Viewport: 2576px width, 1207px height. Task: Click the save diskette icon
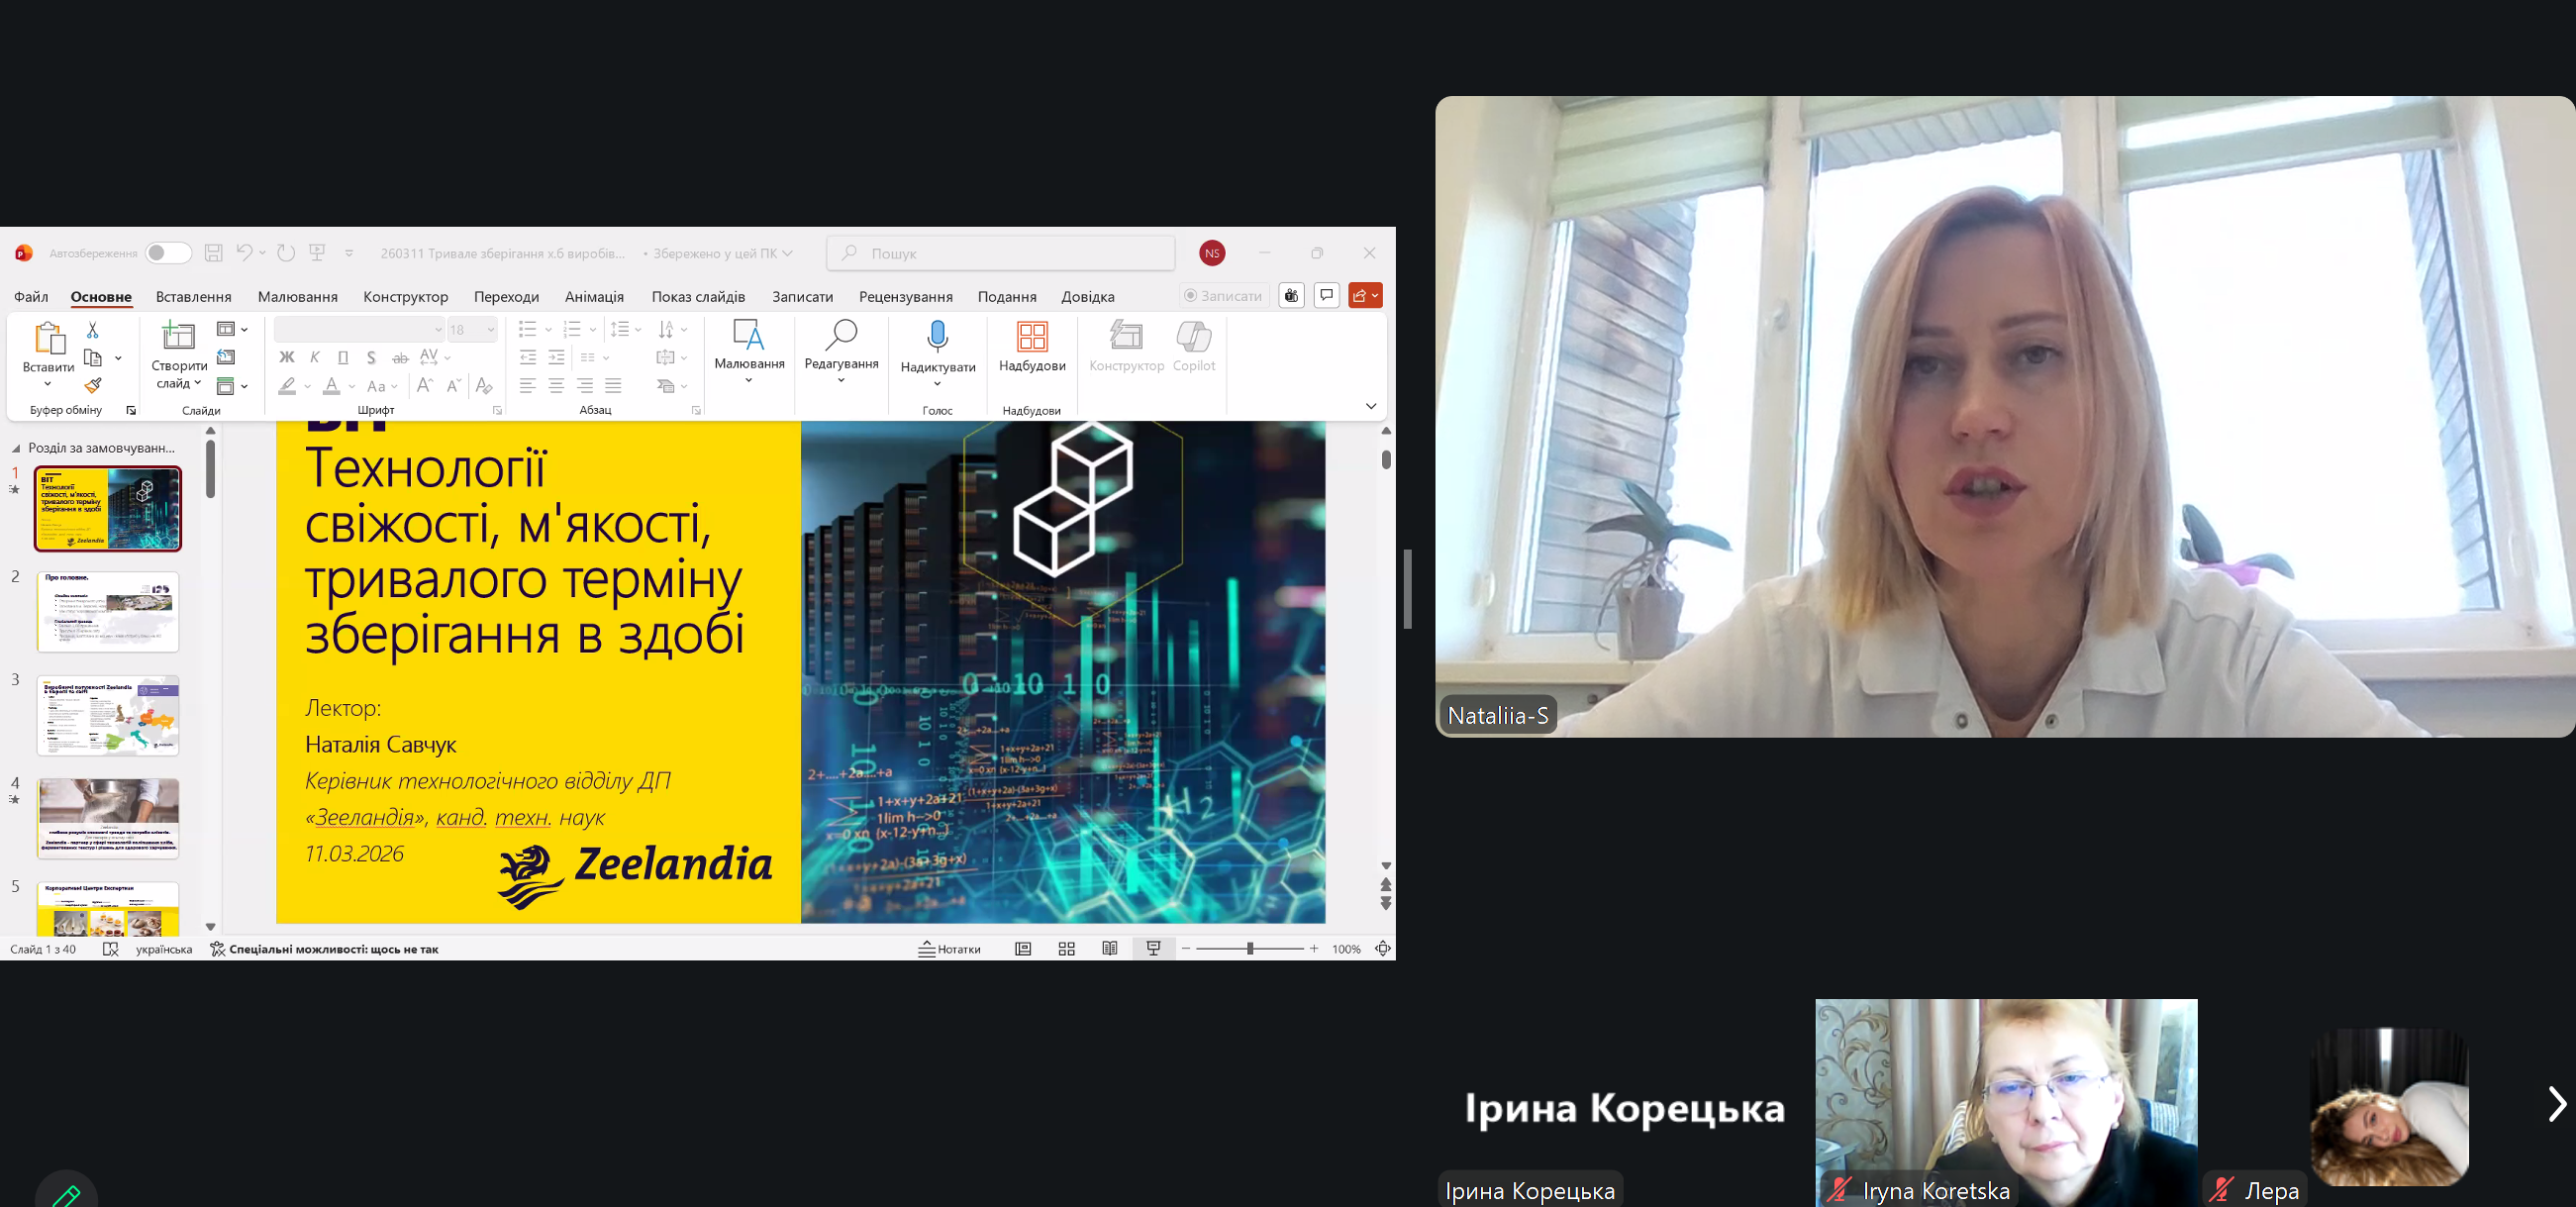(x=213, y=253)
